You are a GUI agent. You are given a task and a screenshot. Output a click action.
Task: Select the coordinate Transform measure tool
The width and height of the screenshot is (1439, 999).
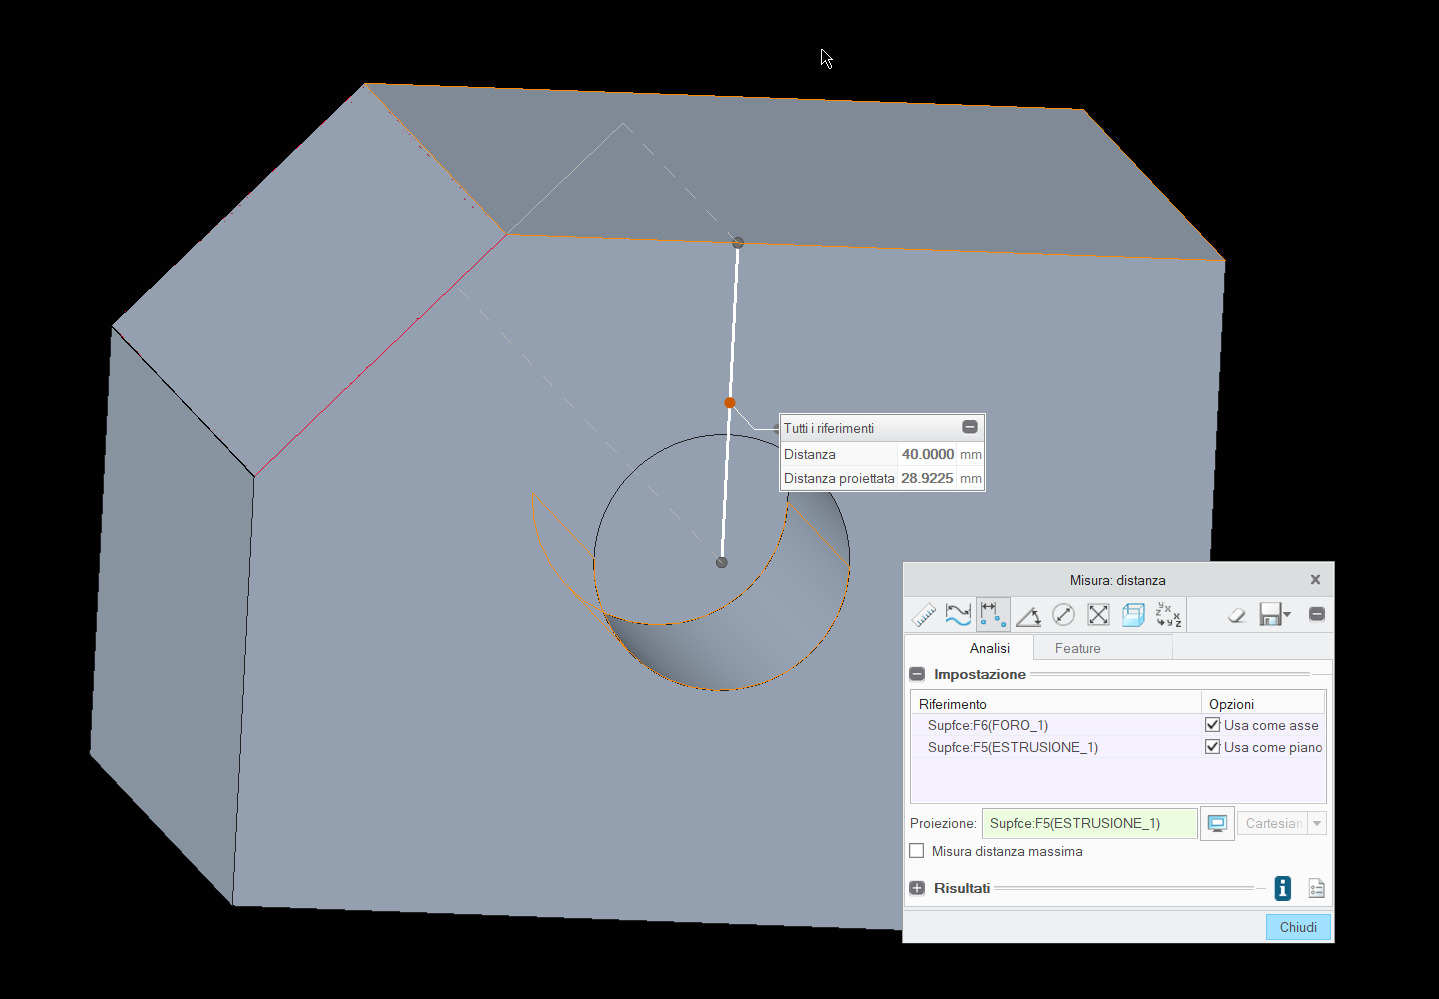(1168, 615)
